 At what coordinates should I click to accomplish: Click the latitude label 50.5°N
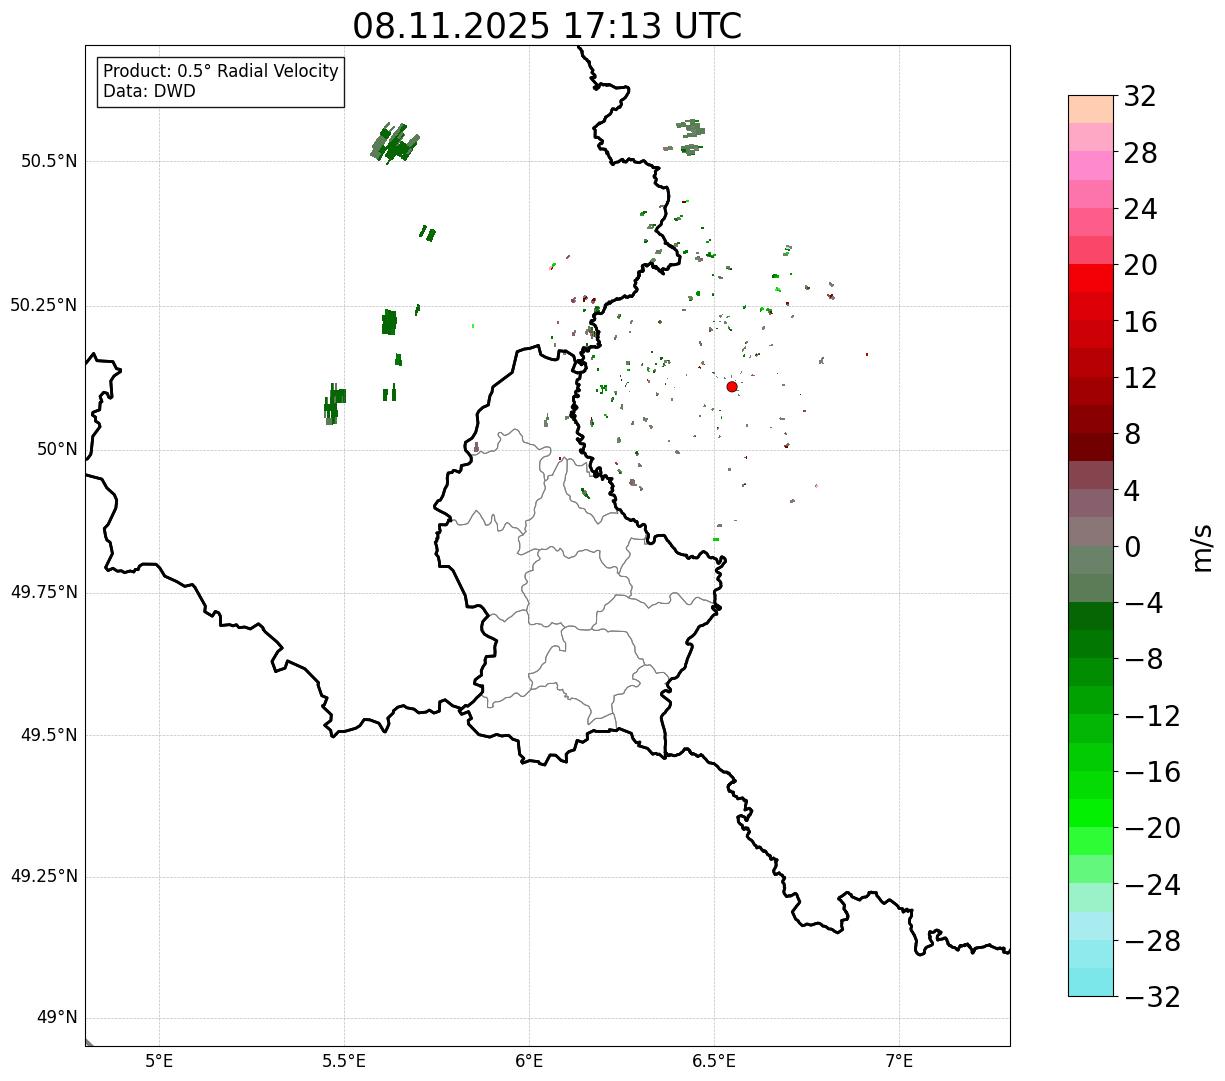tap(49, 161)
